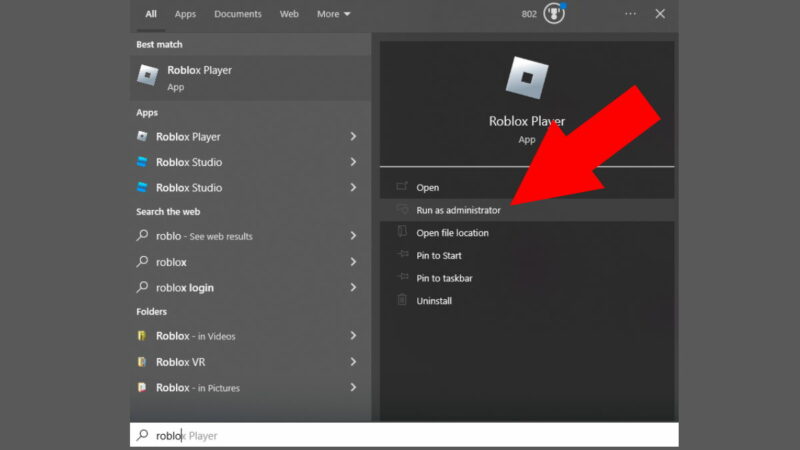Select the Web search tab

point(289,14)
